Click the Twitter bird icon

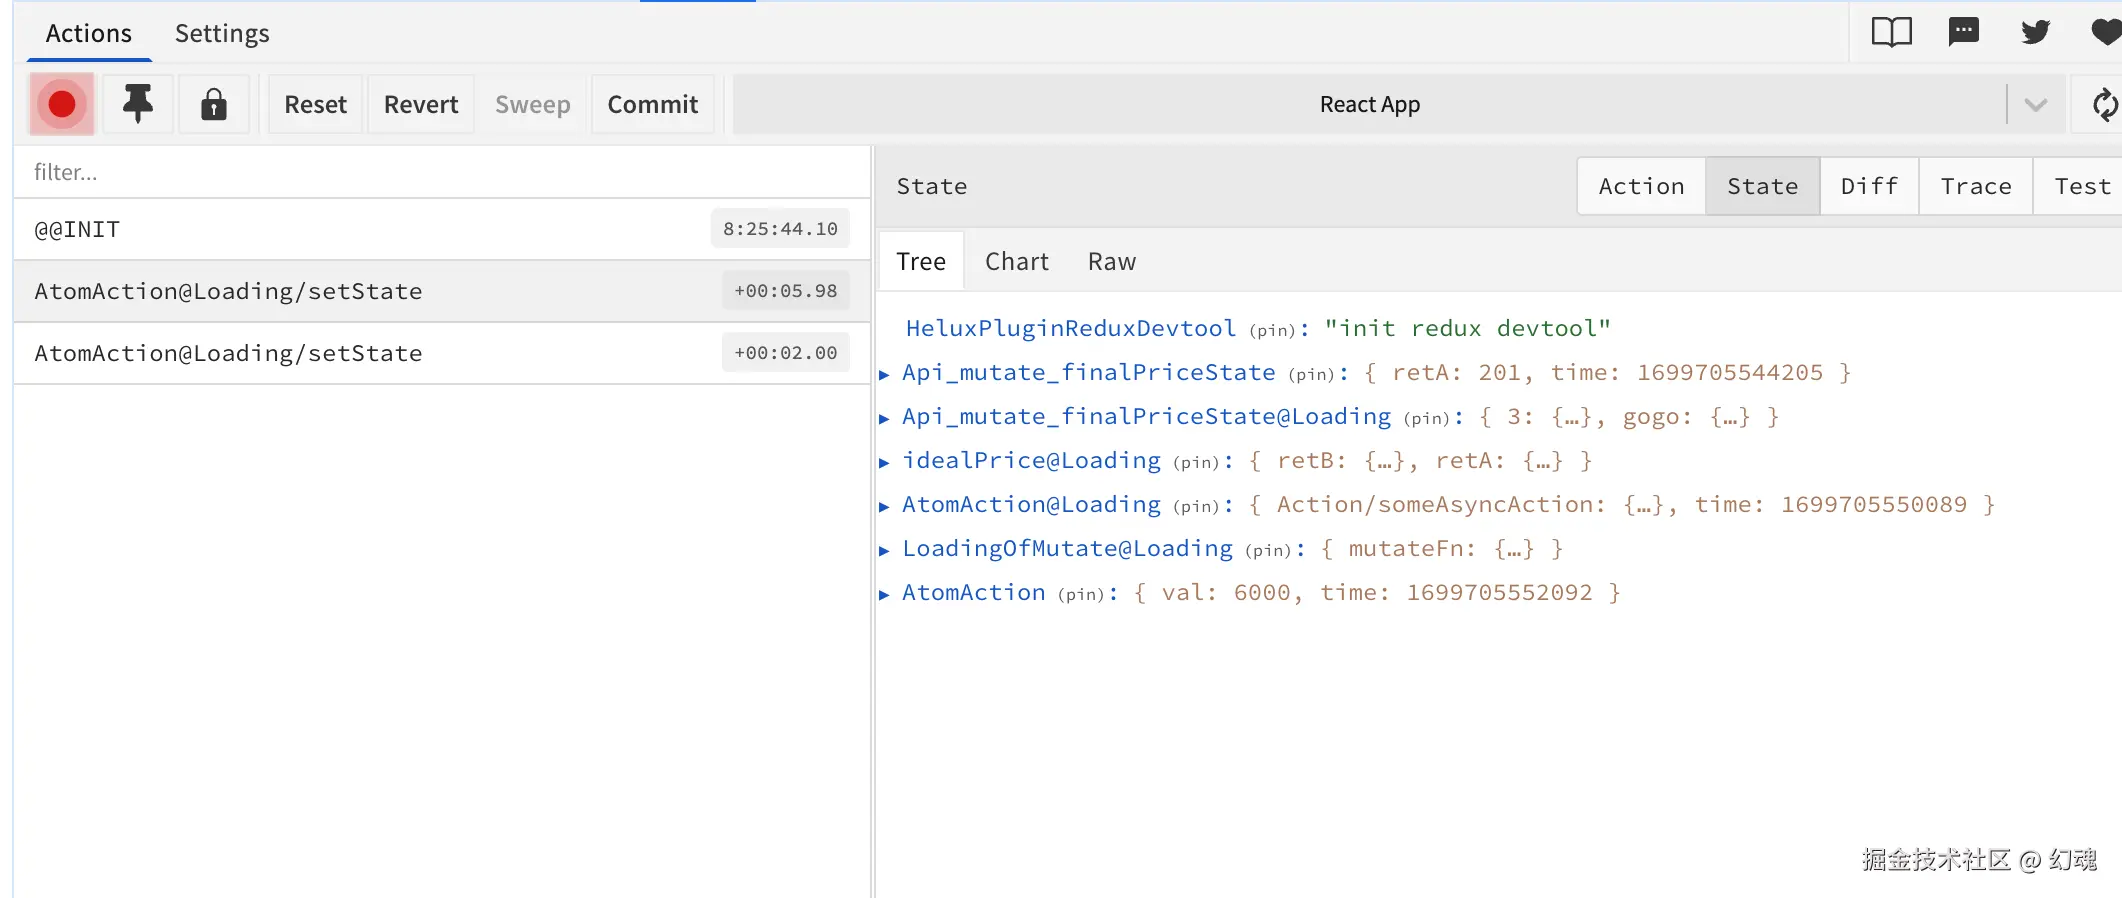coord(2036,32)
